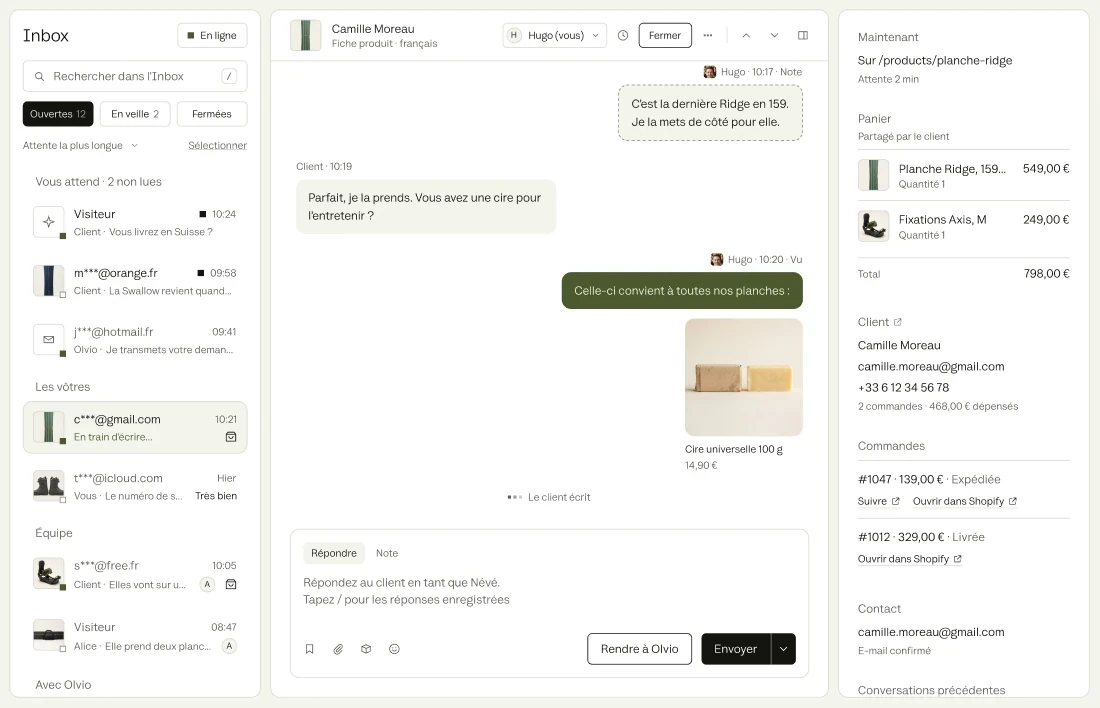Click the Envoyer button
This screenshot has height=708, width=1100.
[x=736, y=649]
